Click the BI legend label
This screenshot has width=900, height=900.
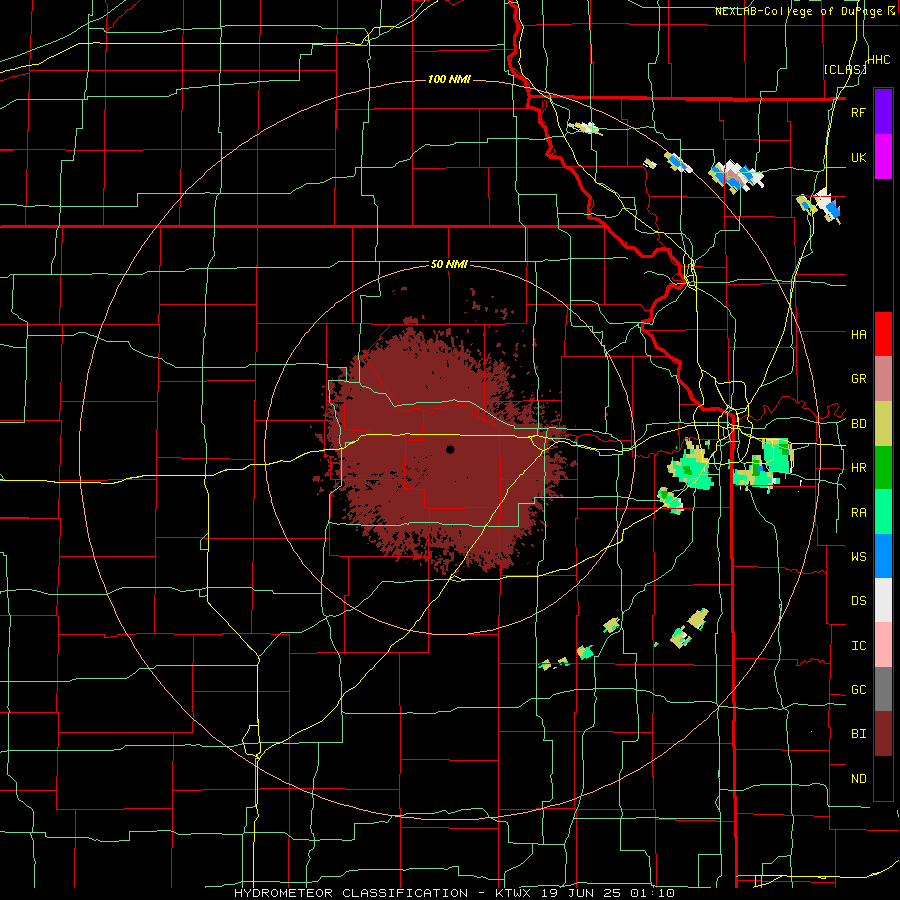click(858, 734)
